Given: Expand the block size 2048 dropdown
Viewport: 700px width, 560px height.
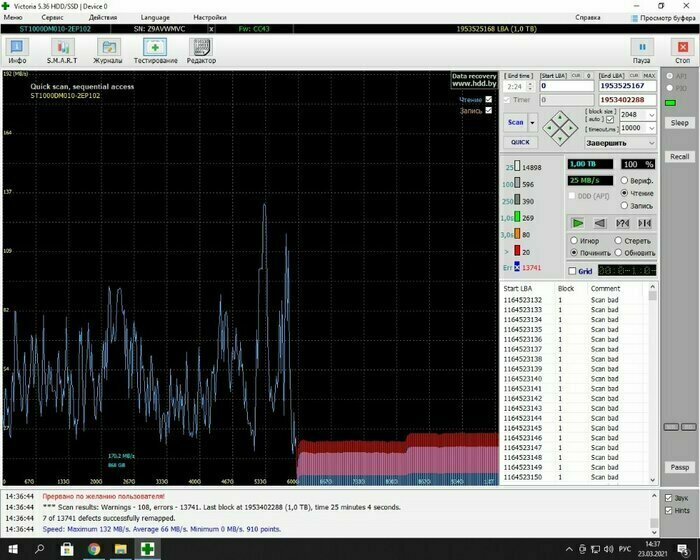Looking at the screenshot, I should click(653, 115).
